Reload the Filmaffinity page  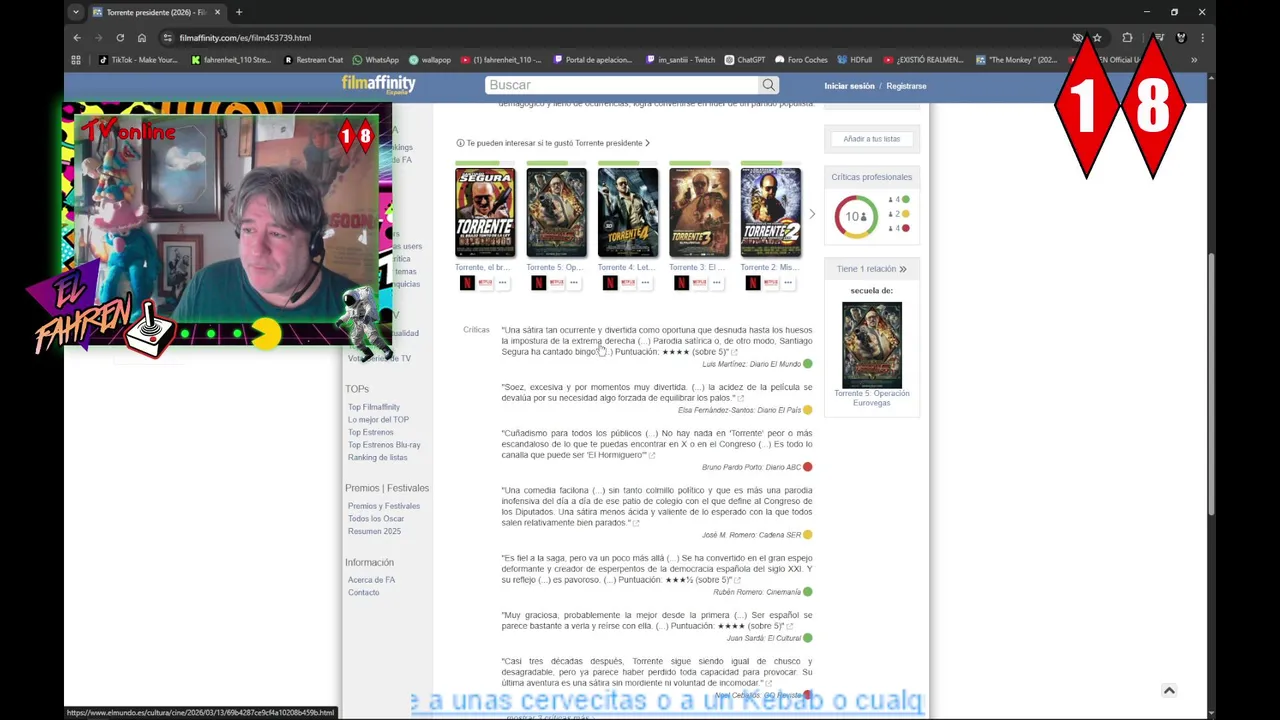click(120, 38)
